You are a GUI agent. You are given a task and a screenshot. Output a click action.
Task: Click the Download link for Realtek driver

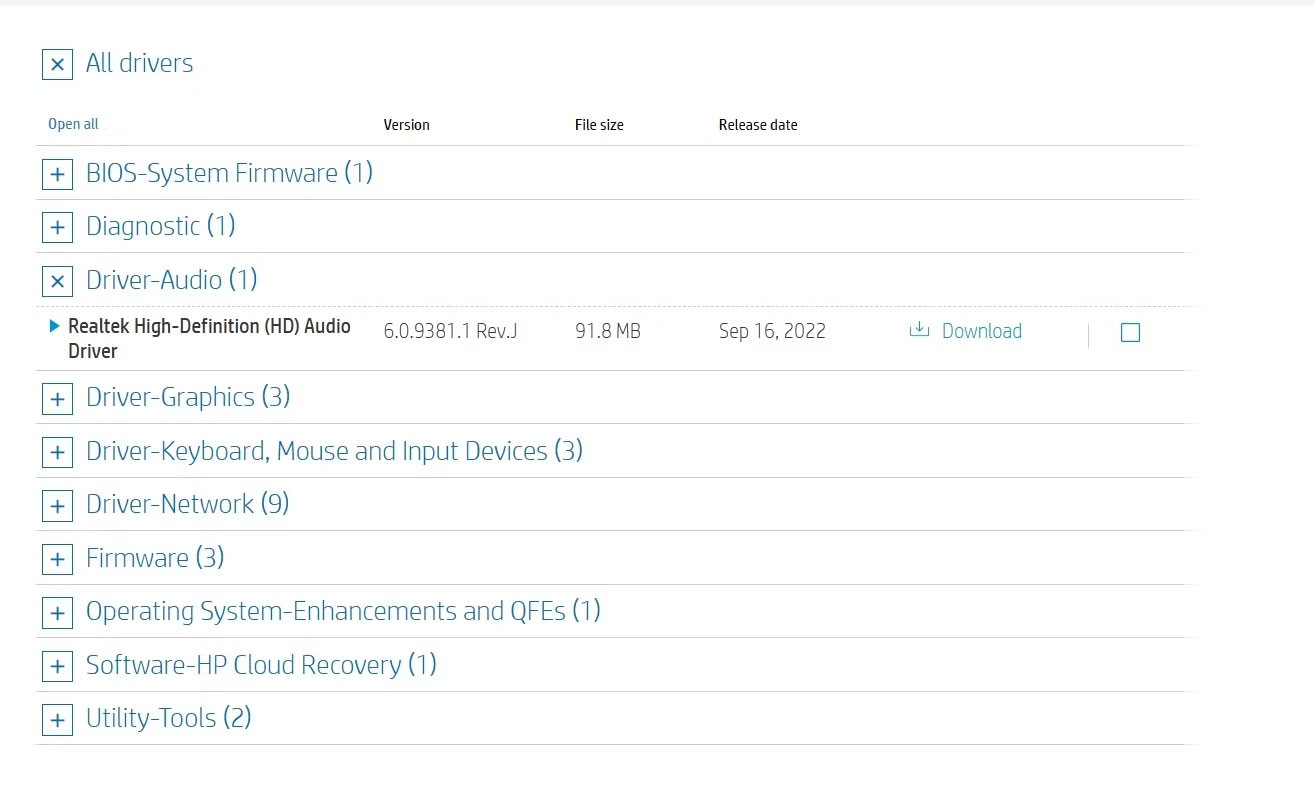click(x=981, y=331)
